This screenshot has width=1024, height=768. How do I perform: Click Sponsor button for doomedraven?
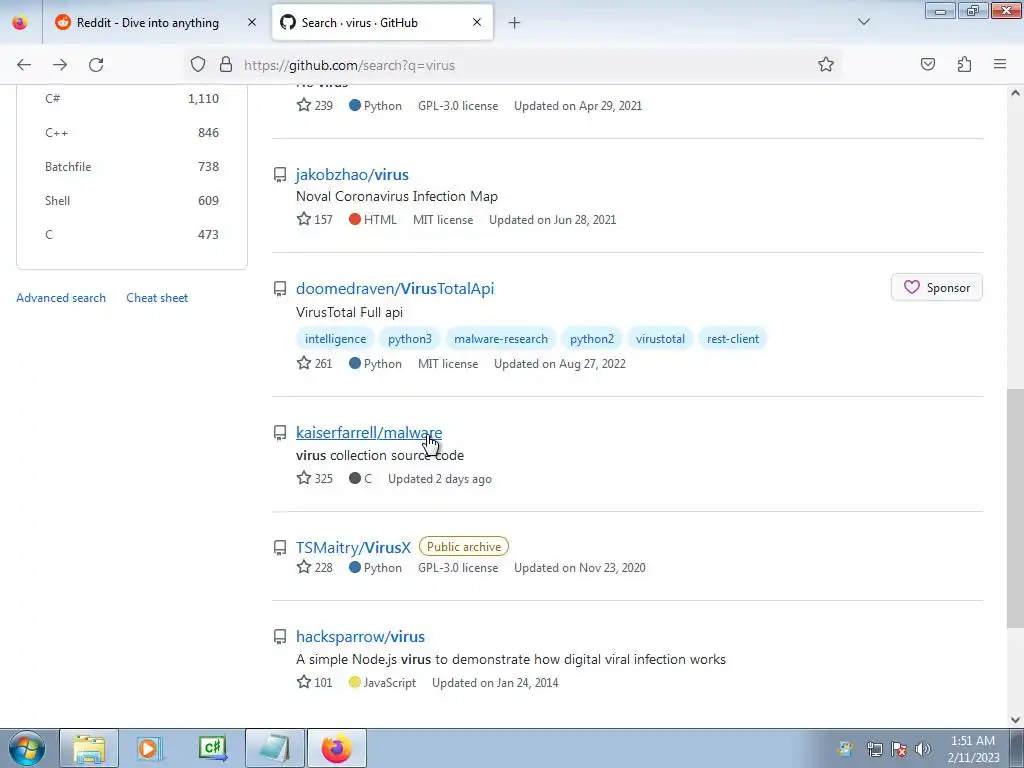[936, 287]
